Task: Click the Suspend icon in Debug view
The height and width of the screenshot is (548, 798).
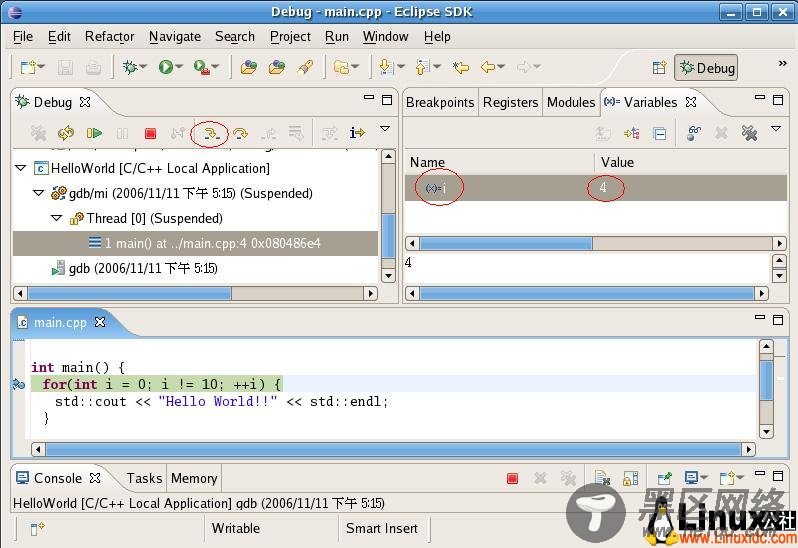Action: (122, 133)
